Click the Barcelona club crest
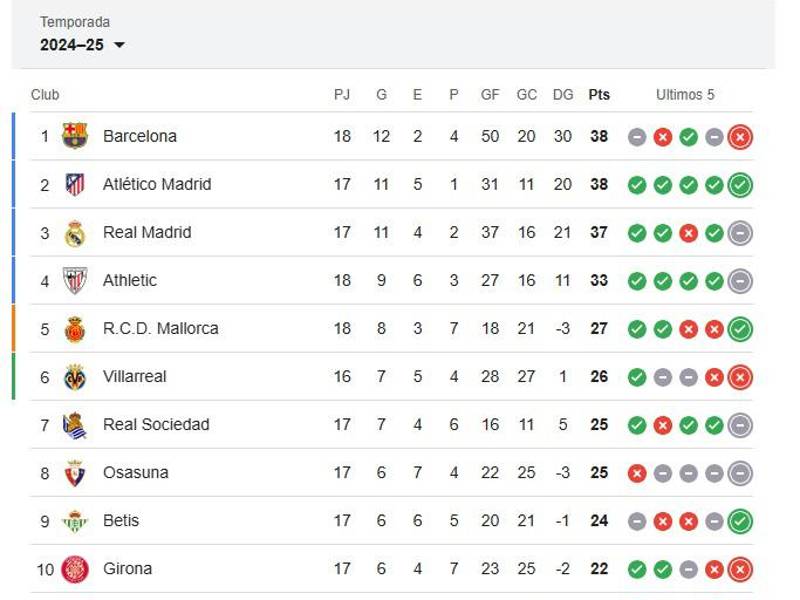The image size is (800, 600). click(x=76, y=136)
